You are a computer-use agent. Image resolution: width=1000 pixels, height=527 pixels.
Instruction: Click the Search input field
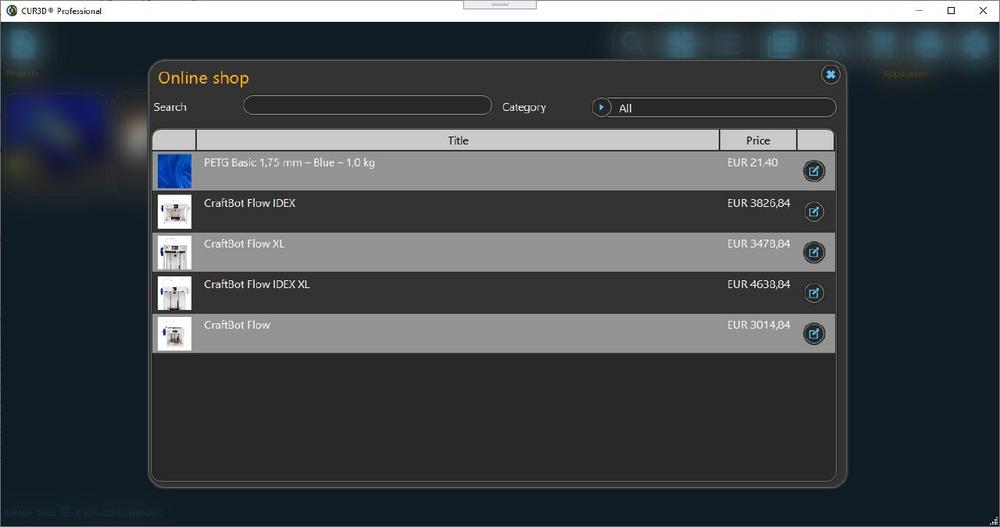click(x=367, y=105)
